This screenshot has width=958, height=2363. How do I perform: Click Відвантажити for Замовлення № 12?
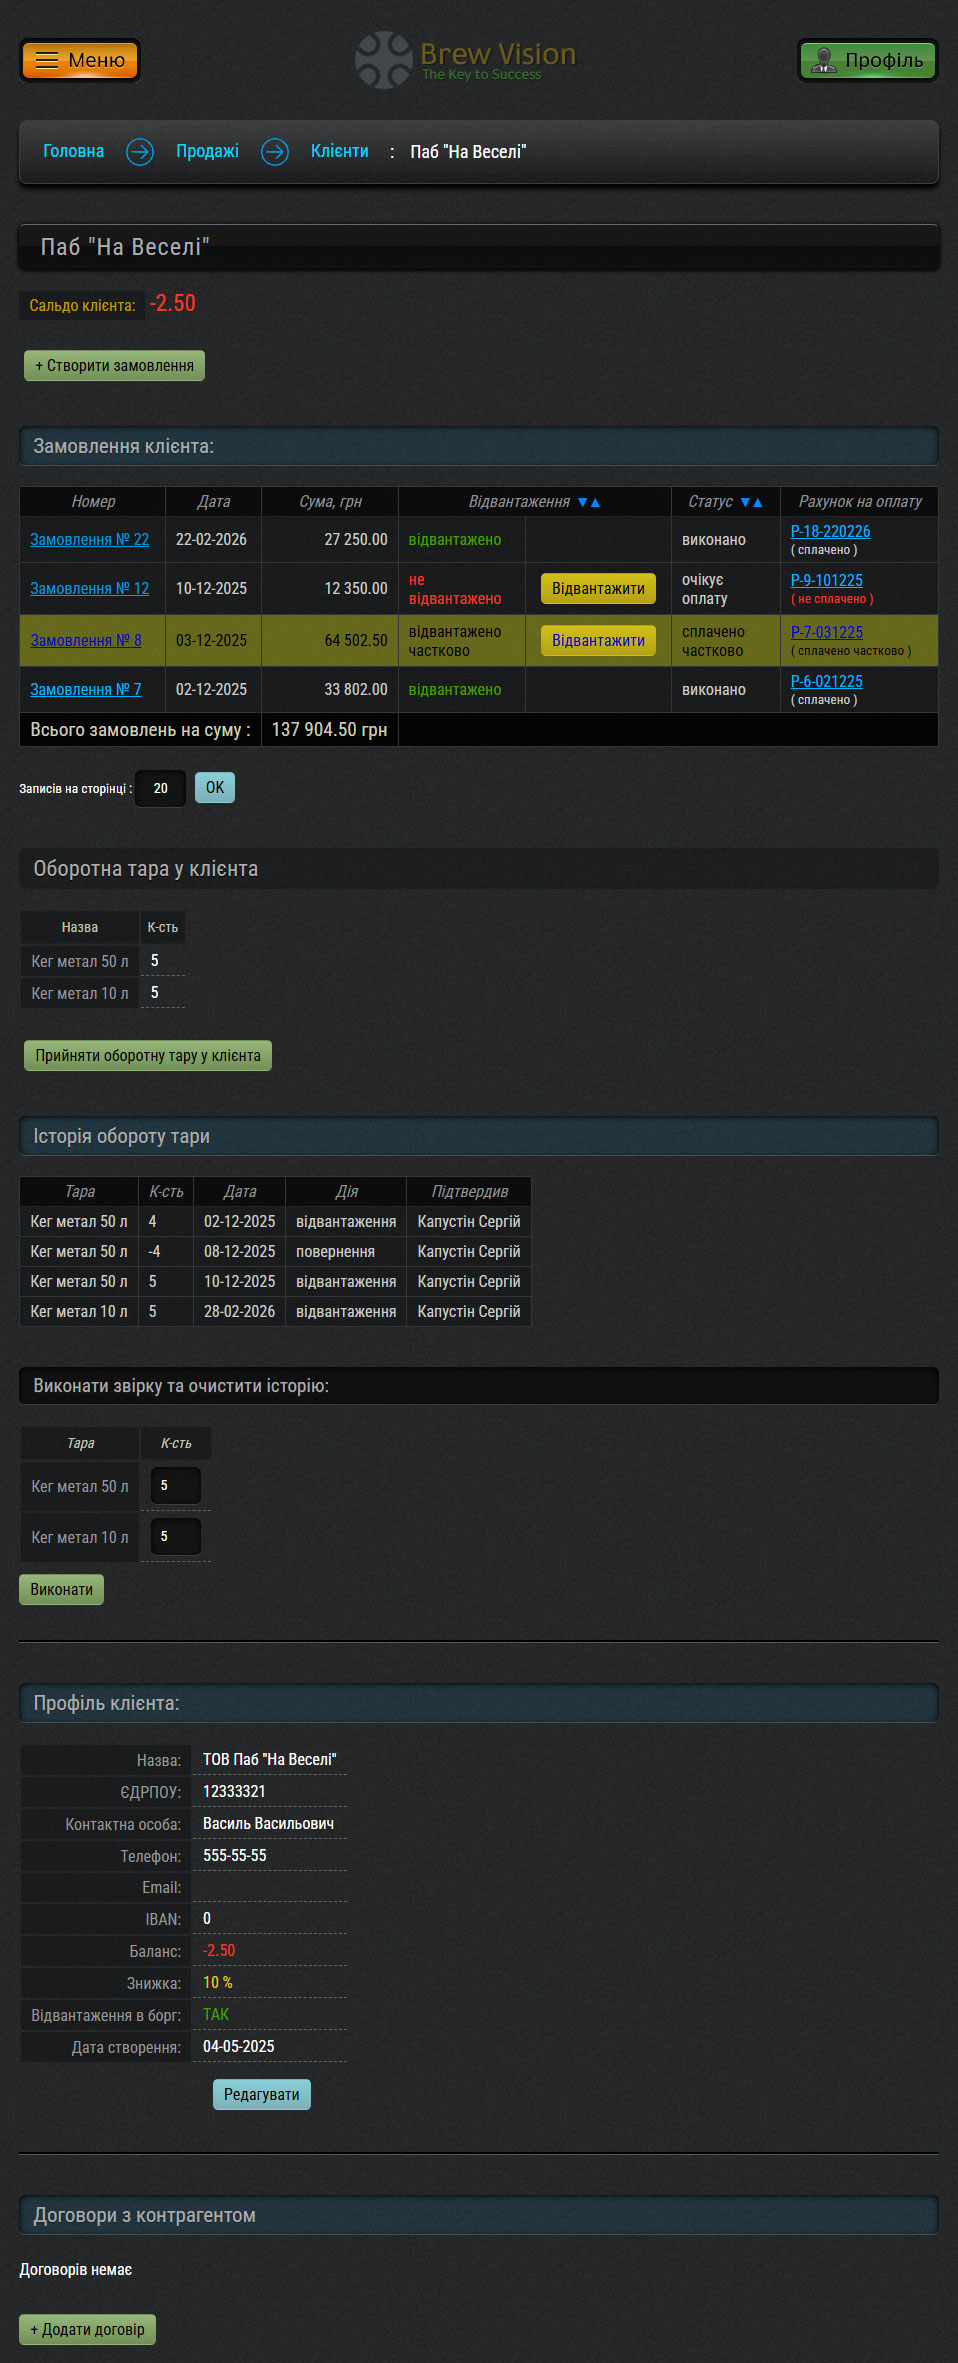click(x=598, y=589)
